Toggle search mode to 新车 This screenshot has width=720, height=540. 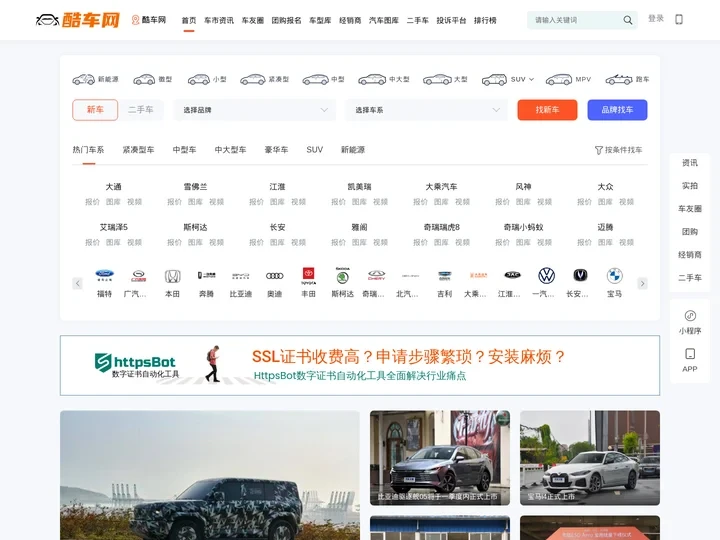point(95,110)
